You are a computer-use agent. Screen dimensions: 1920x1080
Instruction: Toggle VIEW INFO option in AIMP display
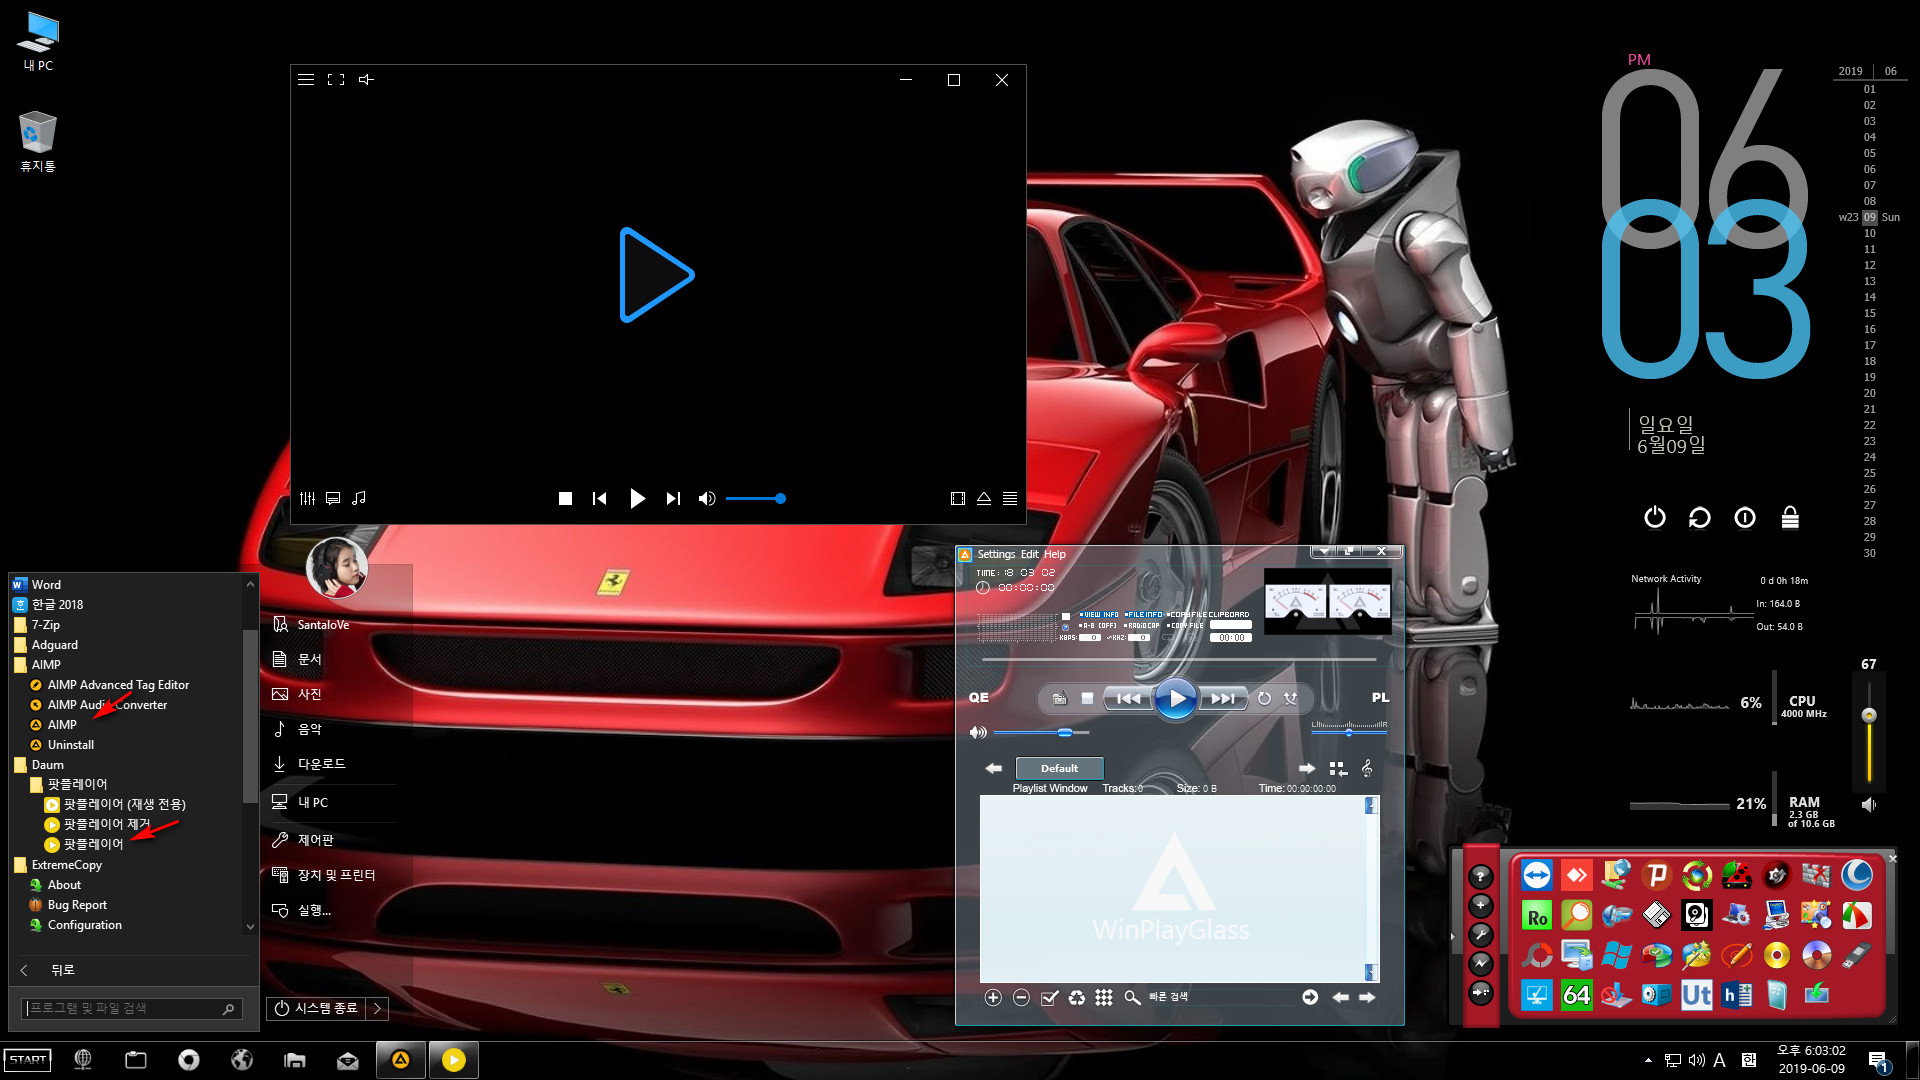[x=1099, y=615]
